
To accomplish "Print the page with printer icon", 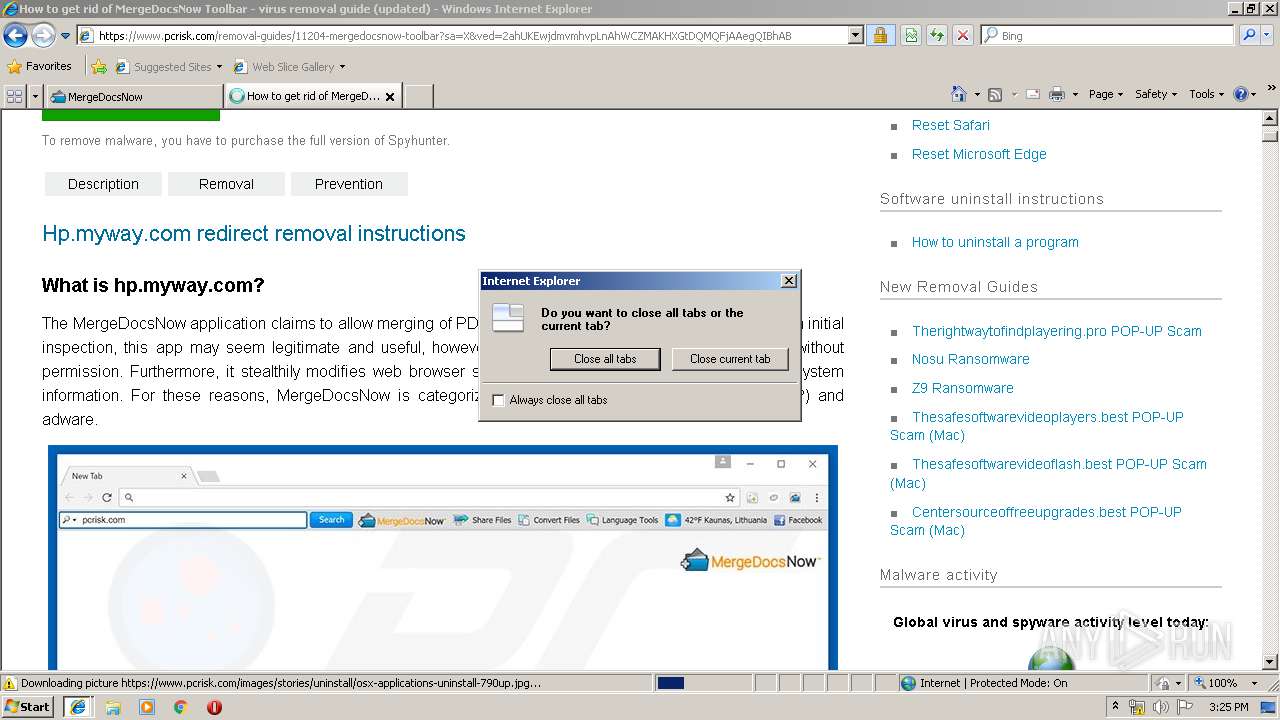I will (x=1057, y=94).
